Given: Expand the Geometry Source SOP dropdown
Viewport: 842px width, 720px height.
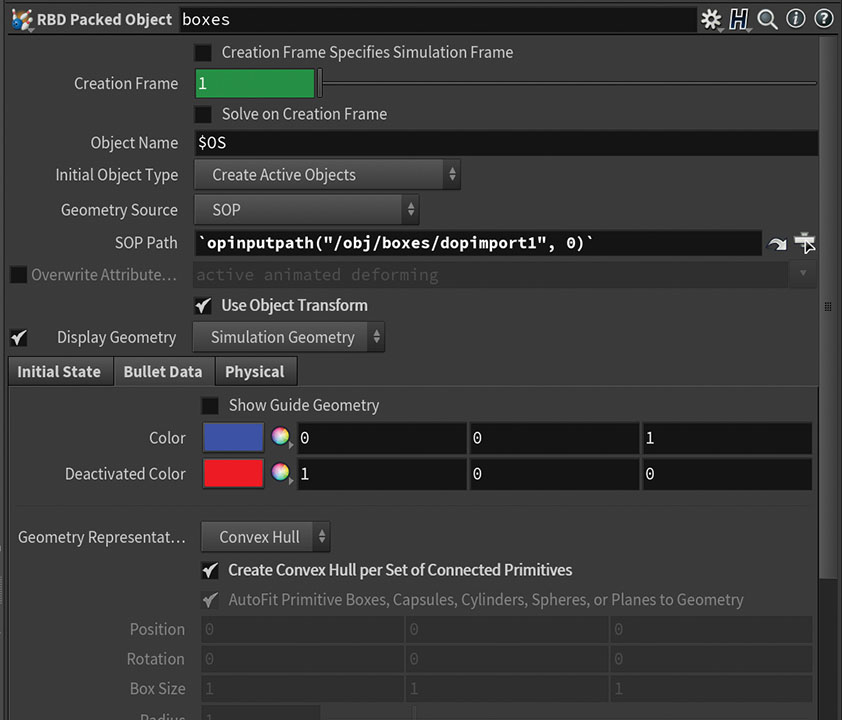Looking at the screenshot, I should point(307,210).
